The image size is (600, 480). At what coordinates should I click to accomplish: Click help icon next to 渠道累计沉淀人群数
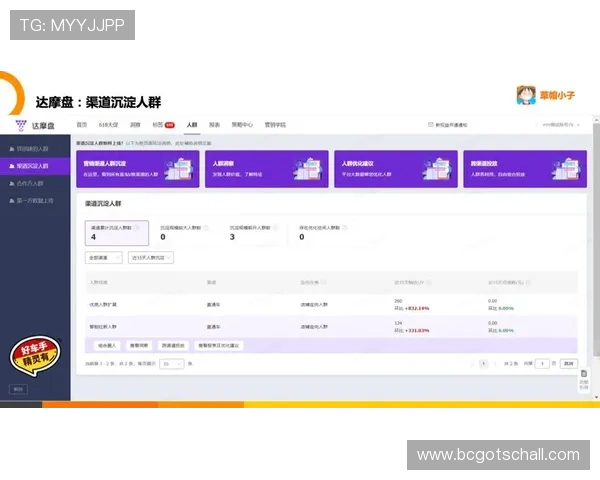pyautogui.click(x=137, y=228)
